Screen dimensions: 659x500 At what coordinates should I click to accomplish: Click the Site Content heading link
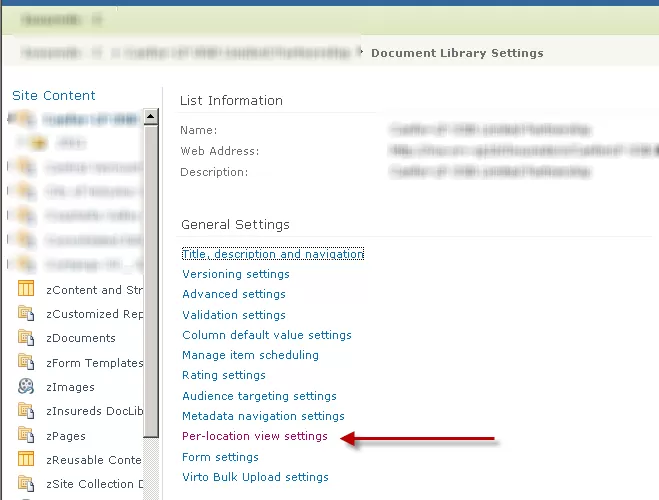pos(54,95)
